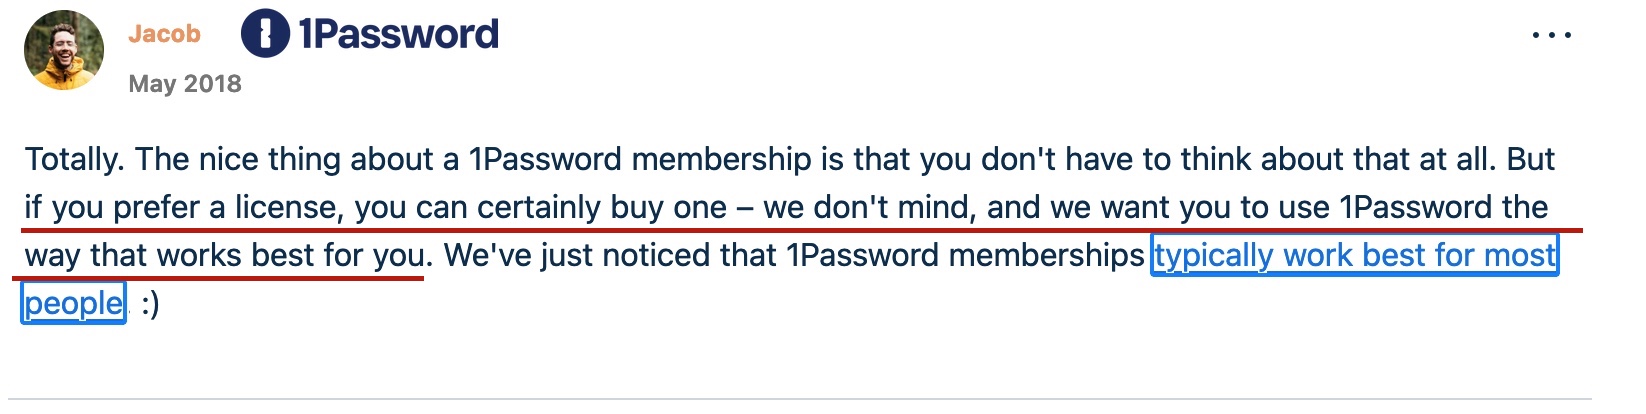Follow the blue "people" link on the last line

pyautogui.click(x=74, y=304)
